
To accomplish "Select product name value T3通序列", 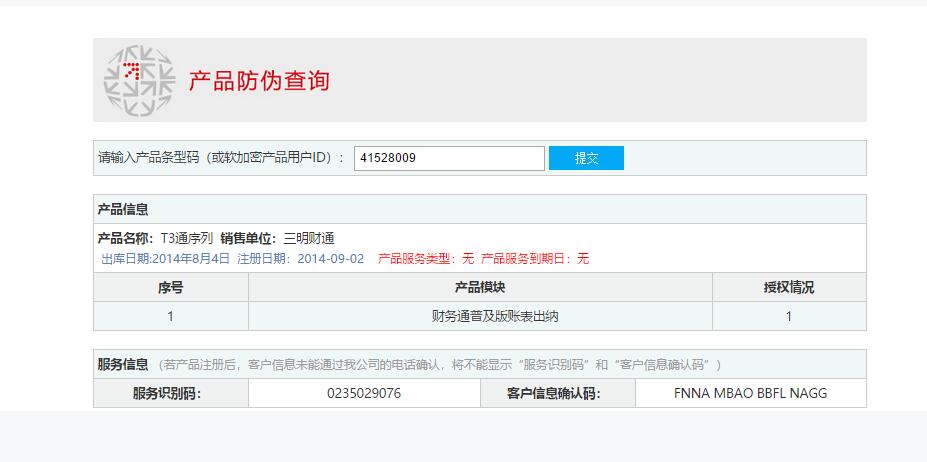I will [187, 239].
